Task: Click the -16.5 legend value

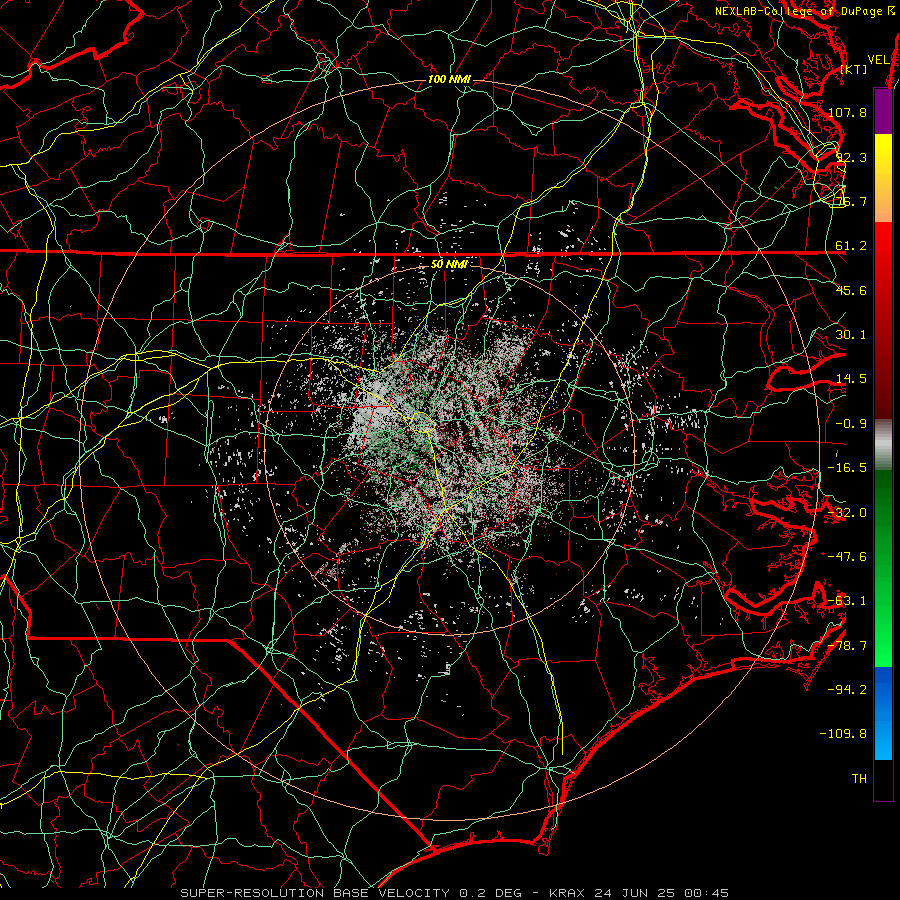Action: point(847,468)
